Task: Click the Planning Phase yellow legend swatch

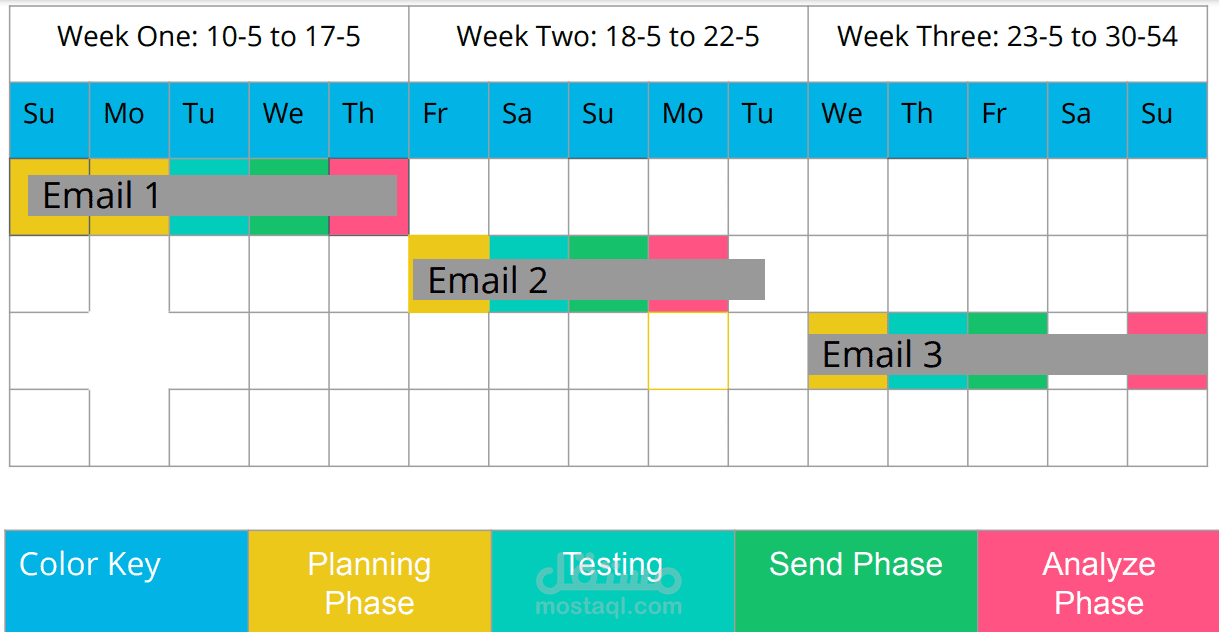Action: [369, 582]
